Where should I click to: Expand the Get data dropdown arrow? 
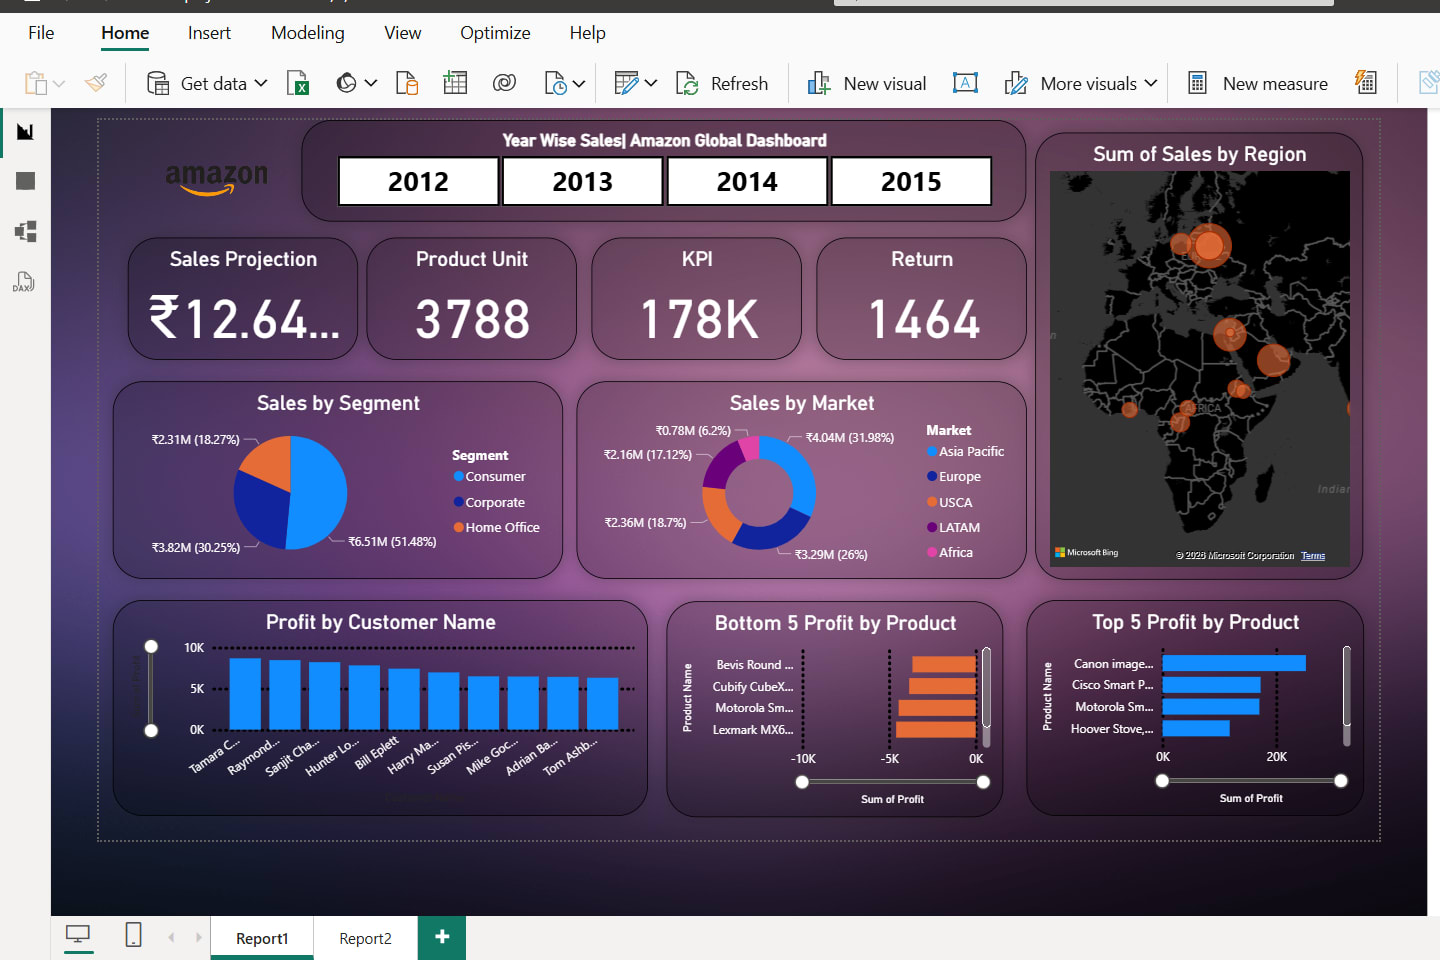point(261,83)
